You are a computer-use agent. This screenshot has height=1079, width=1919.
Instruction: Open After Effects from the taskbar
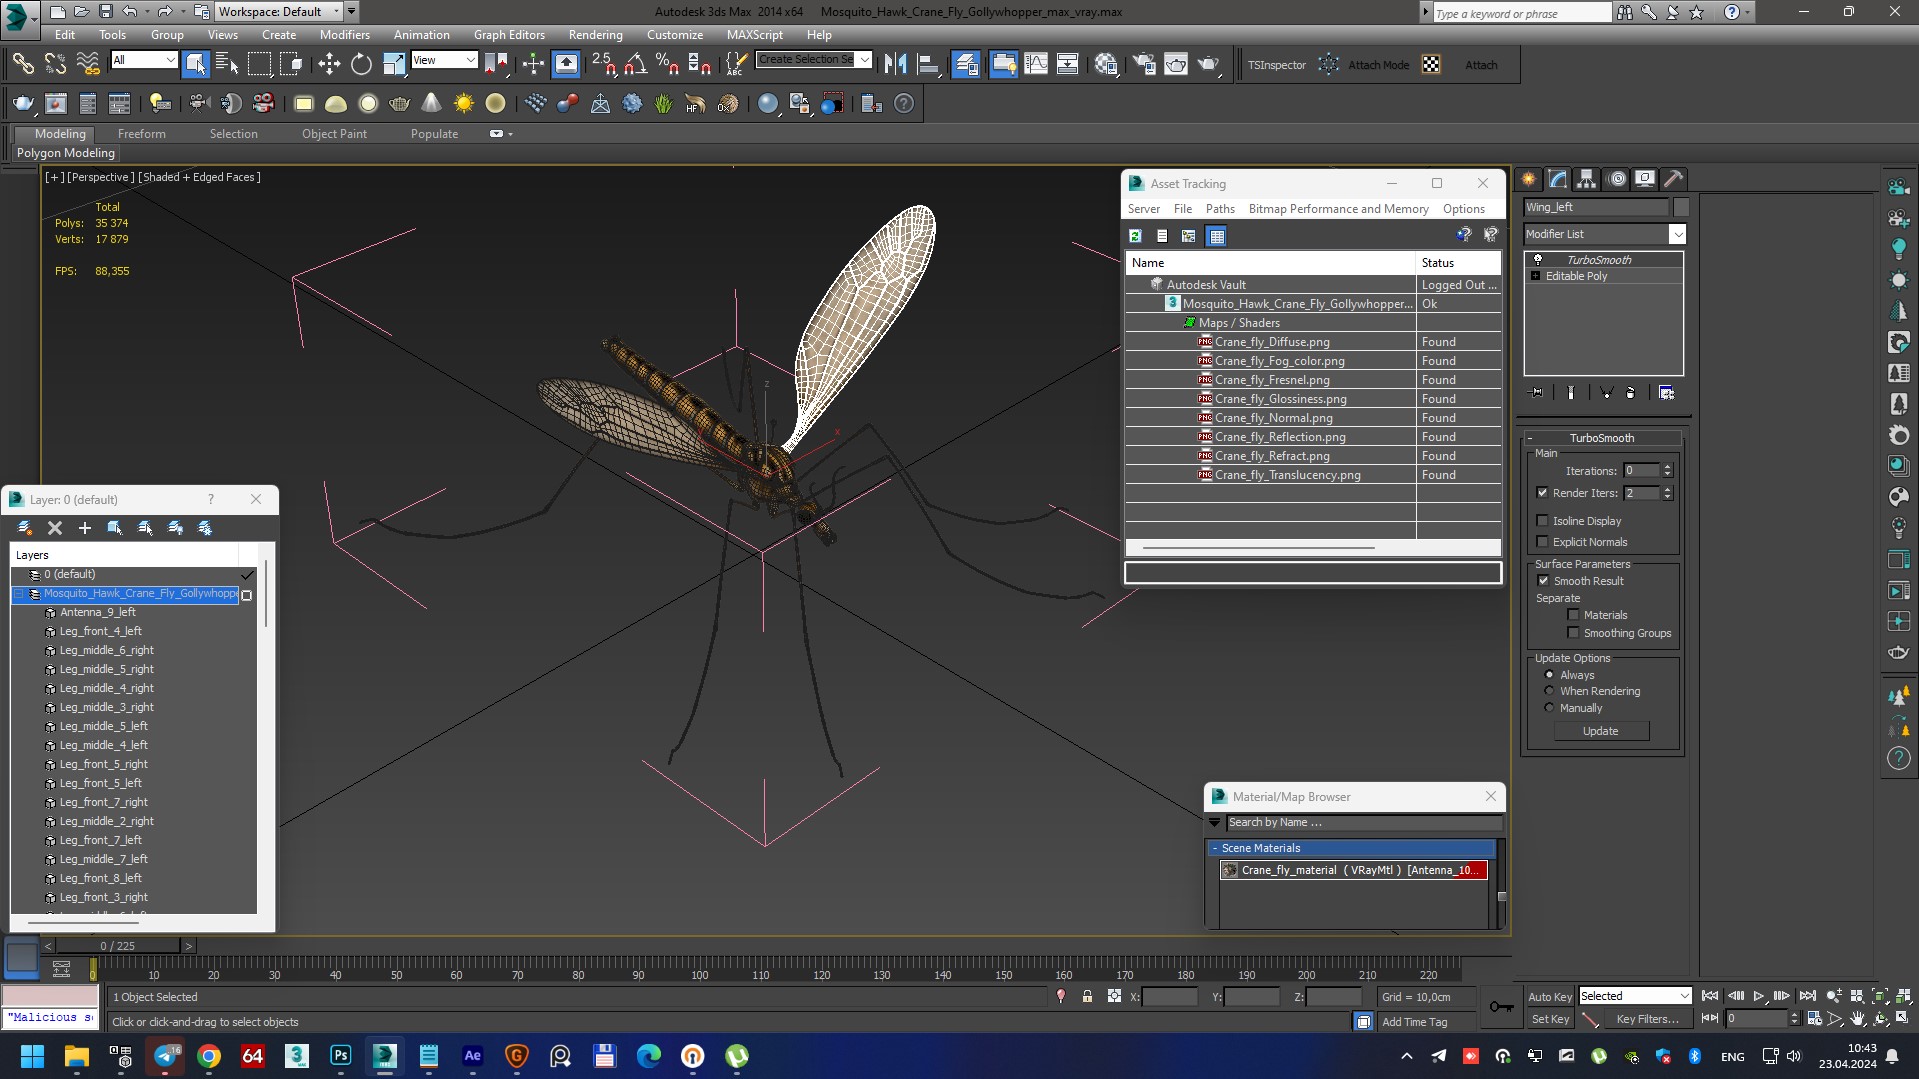473,1056
